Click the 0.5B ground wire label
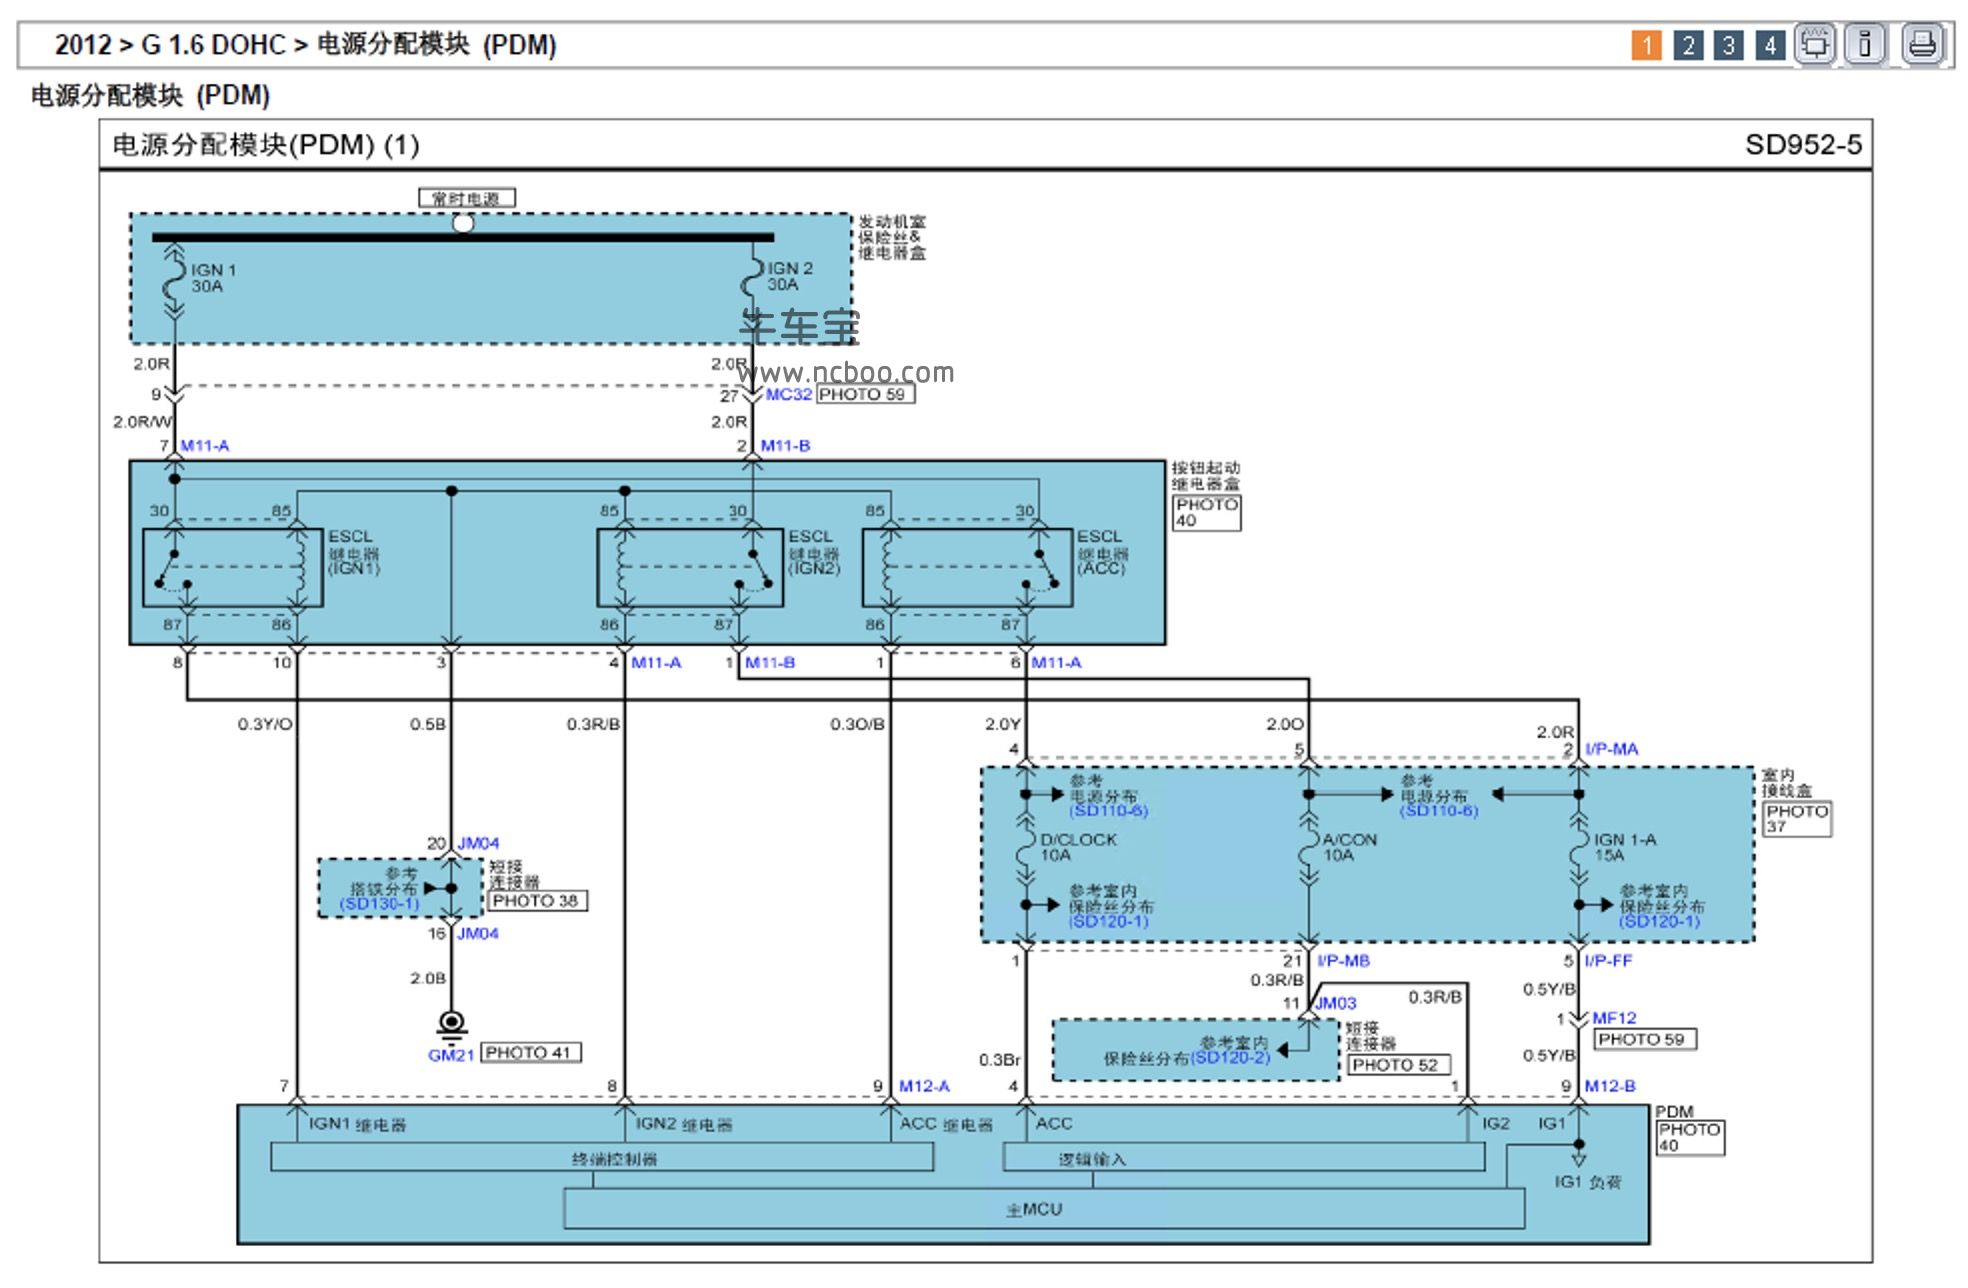 click(x=427, y=724)
